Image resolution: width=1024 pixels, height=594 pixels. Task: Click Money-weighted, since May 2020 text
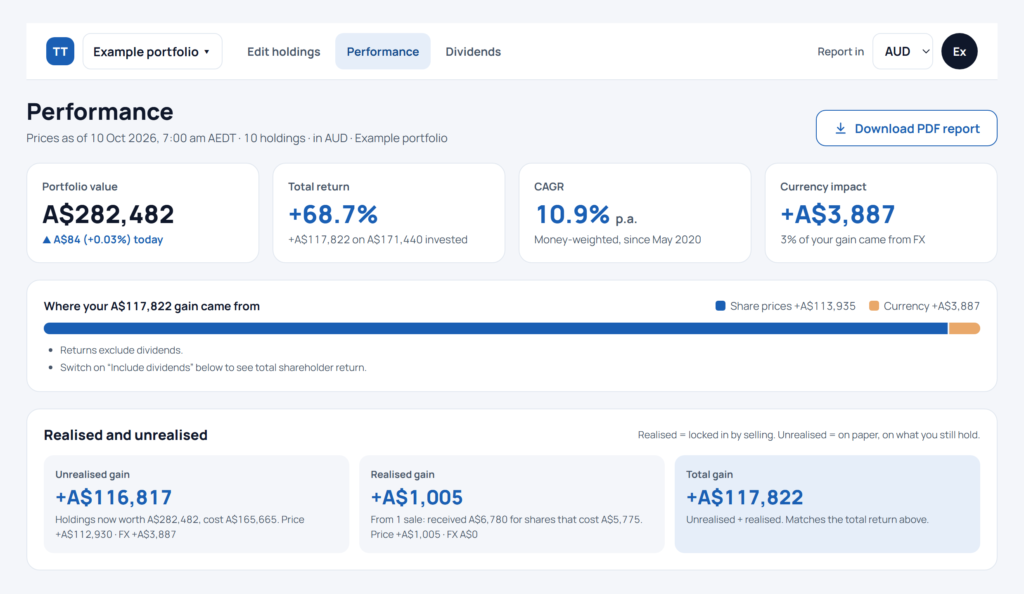click(618, 240)
